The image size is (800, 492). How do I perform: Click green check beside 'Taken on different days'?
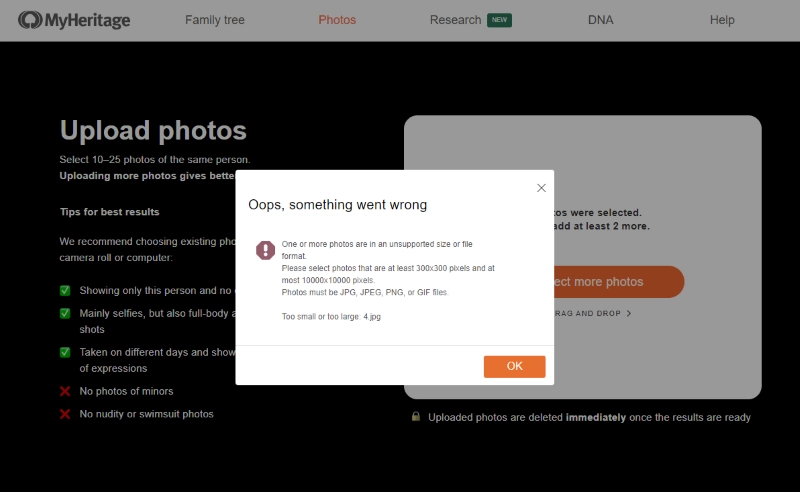[x=65, y=353]
